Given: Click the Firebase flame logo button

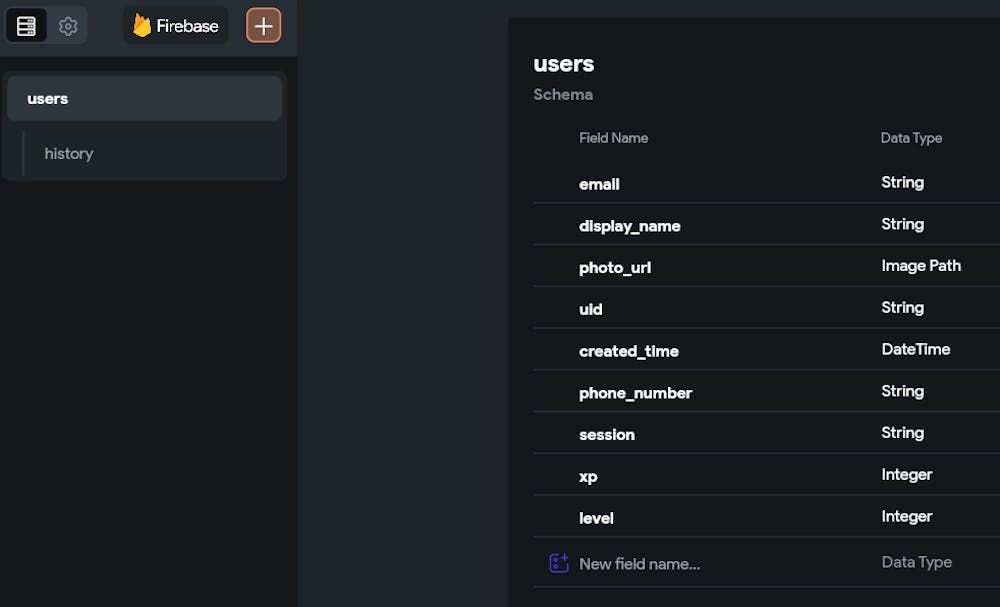Looking at the screenshot, I should click(176, 26).
